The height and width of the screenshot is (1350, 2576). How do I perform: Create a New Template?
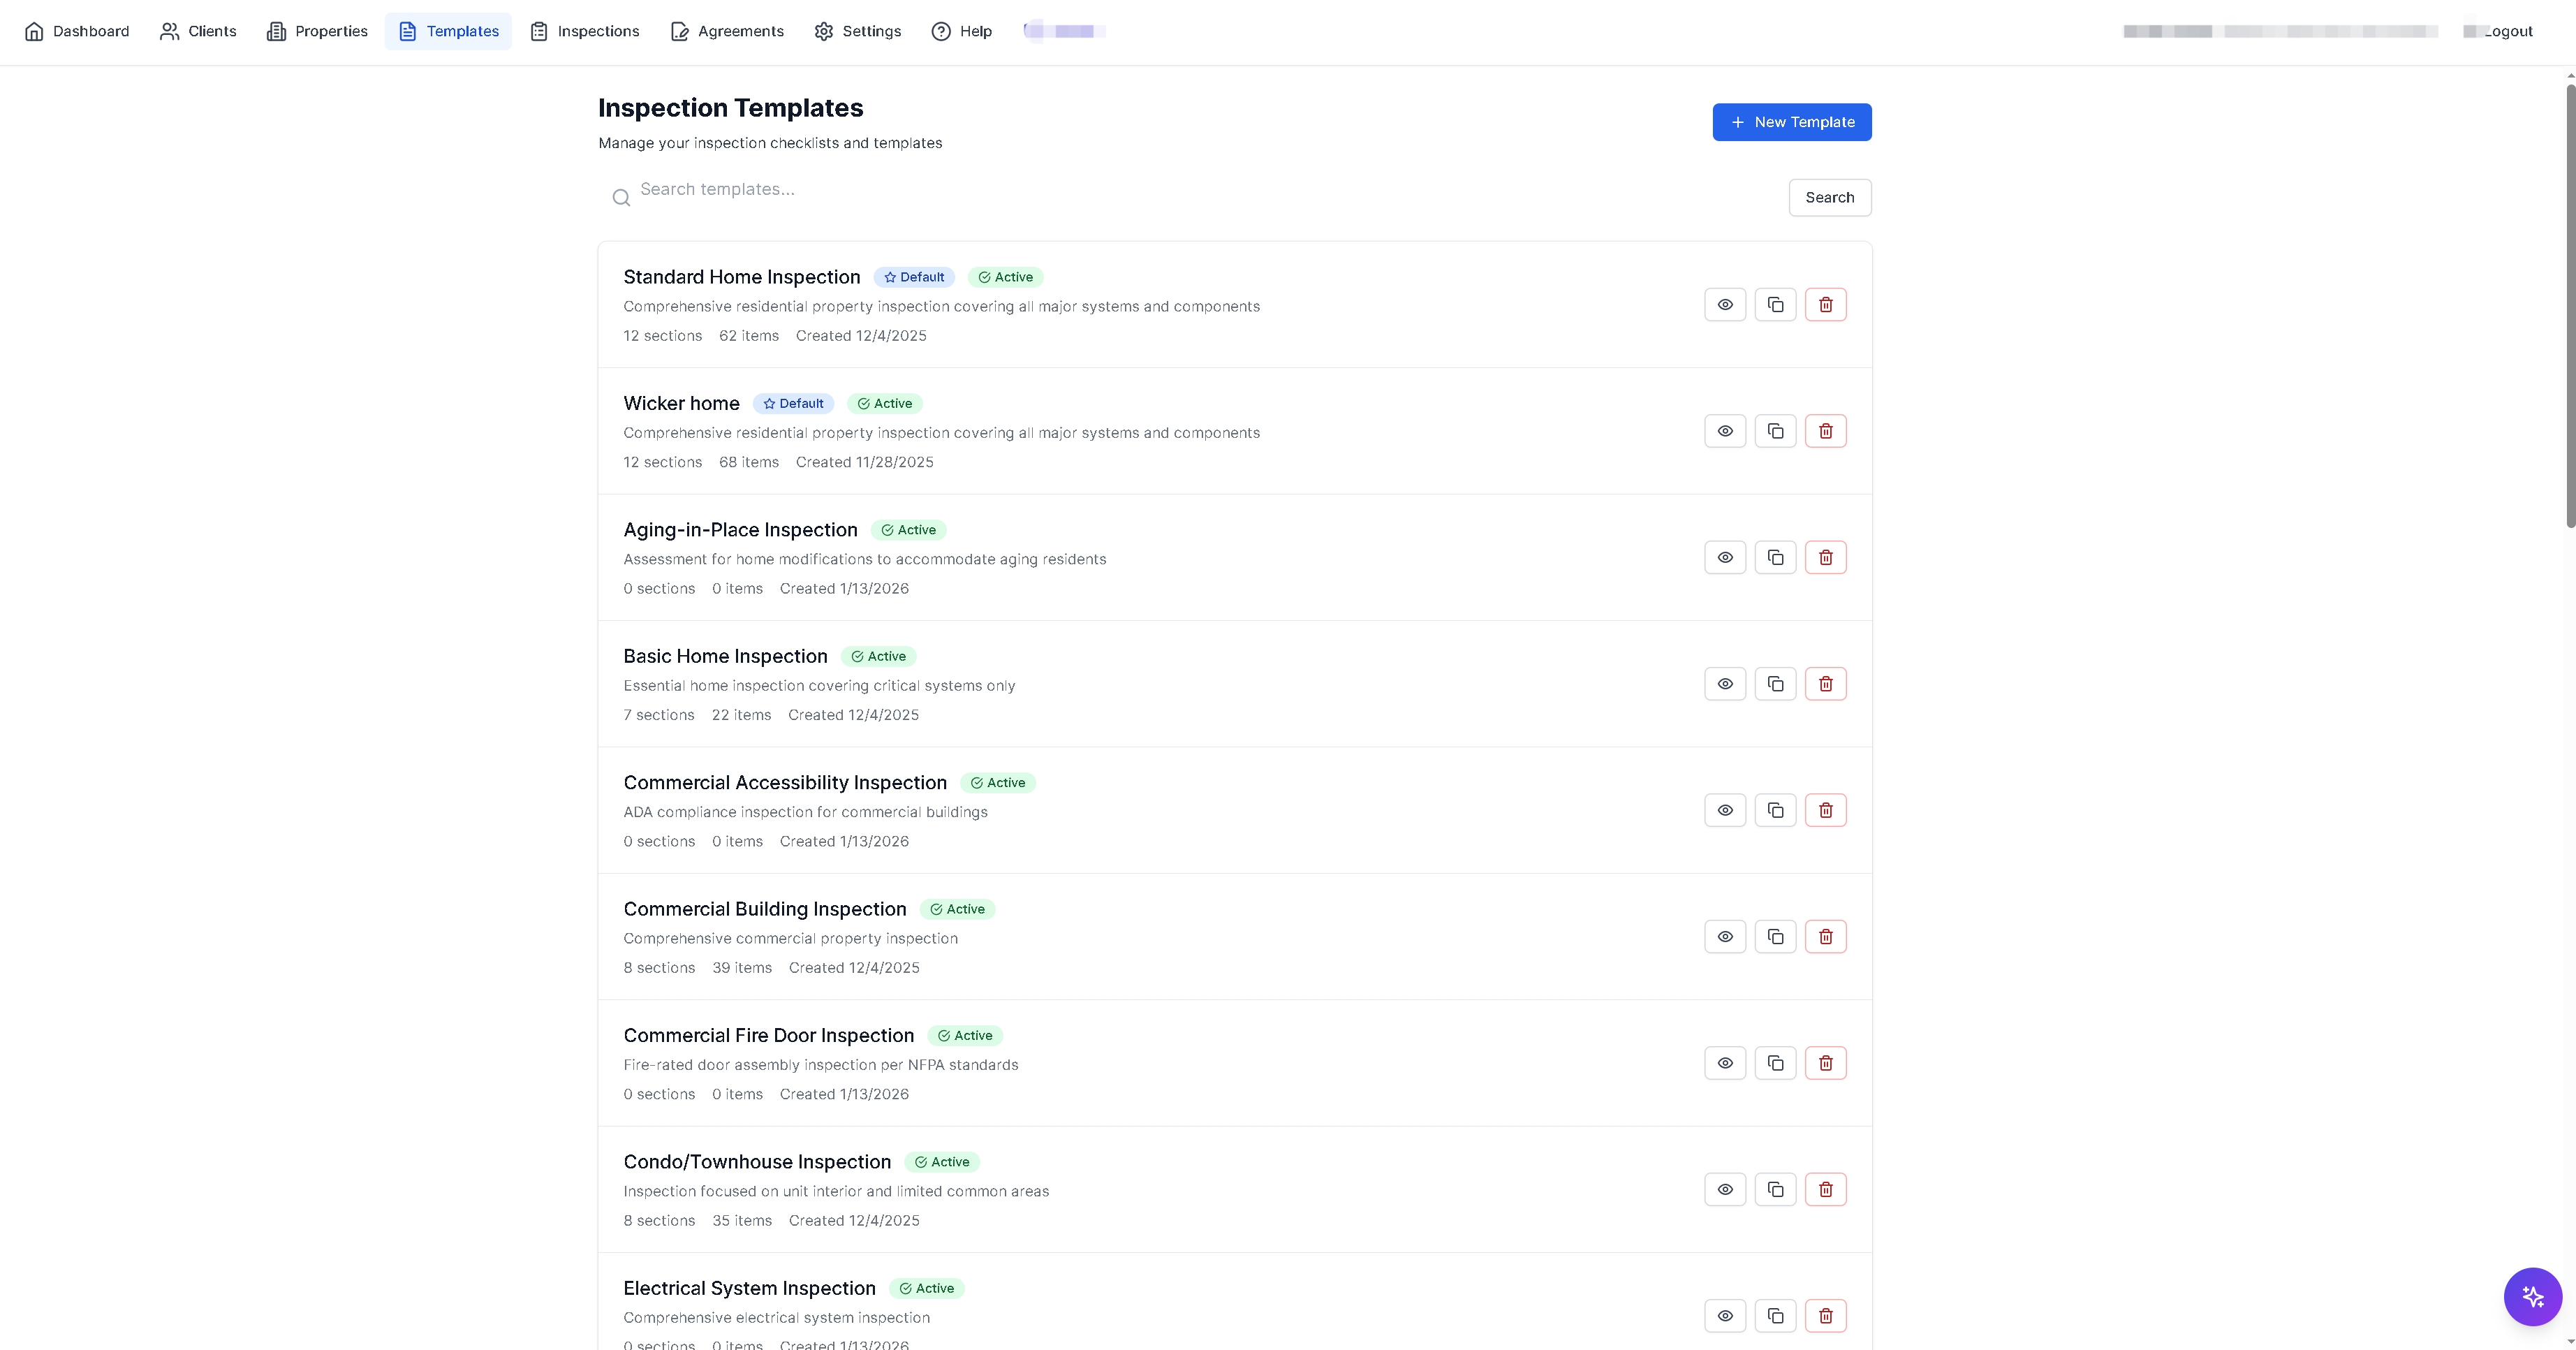1791,122
